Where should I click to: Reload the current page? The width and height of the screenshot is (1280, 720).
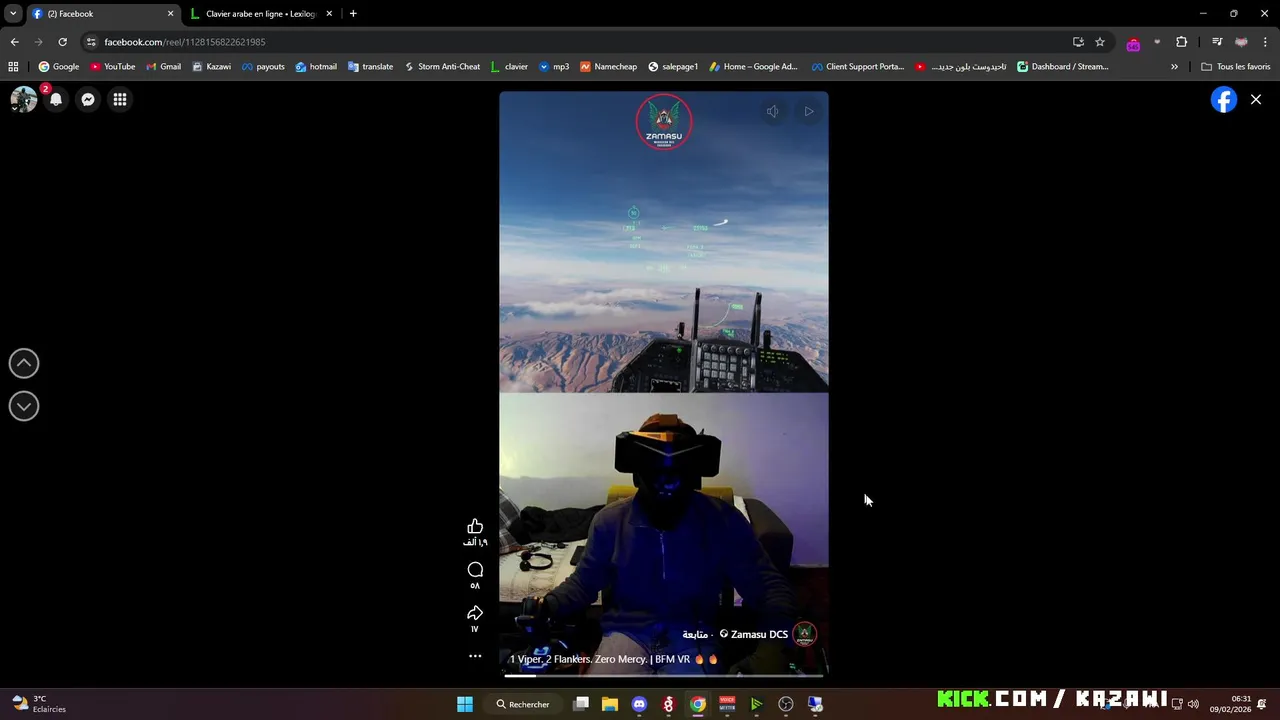(62, 42)
